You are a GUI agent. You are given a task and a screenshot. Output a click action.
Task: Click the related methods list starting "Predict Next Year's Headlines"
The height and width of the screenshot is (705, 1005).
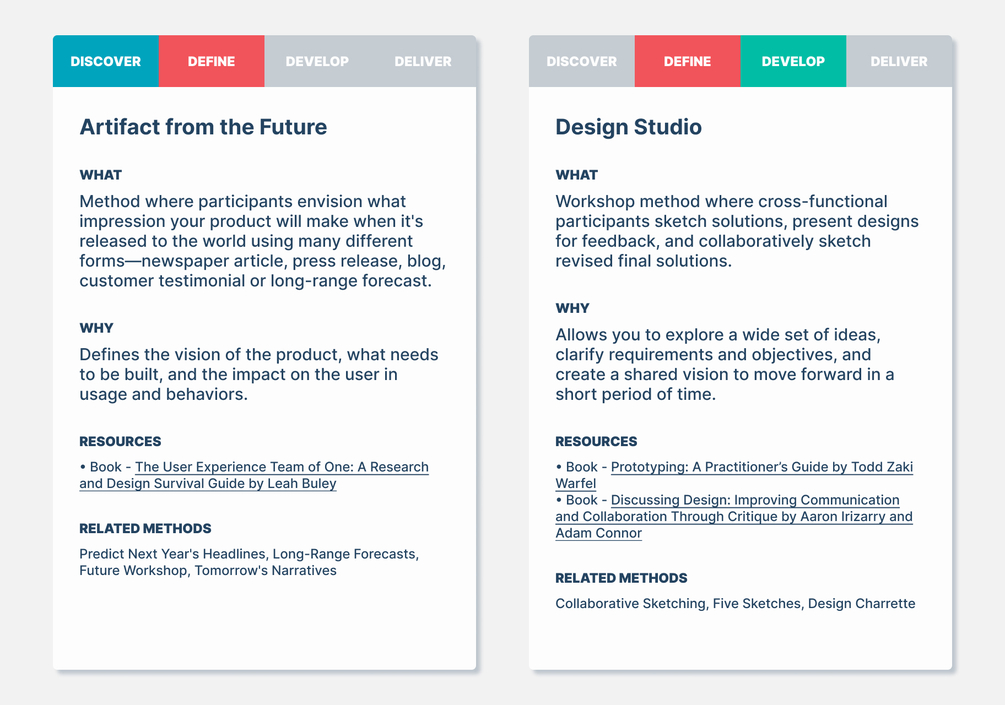249,562
